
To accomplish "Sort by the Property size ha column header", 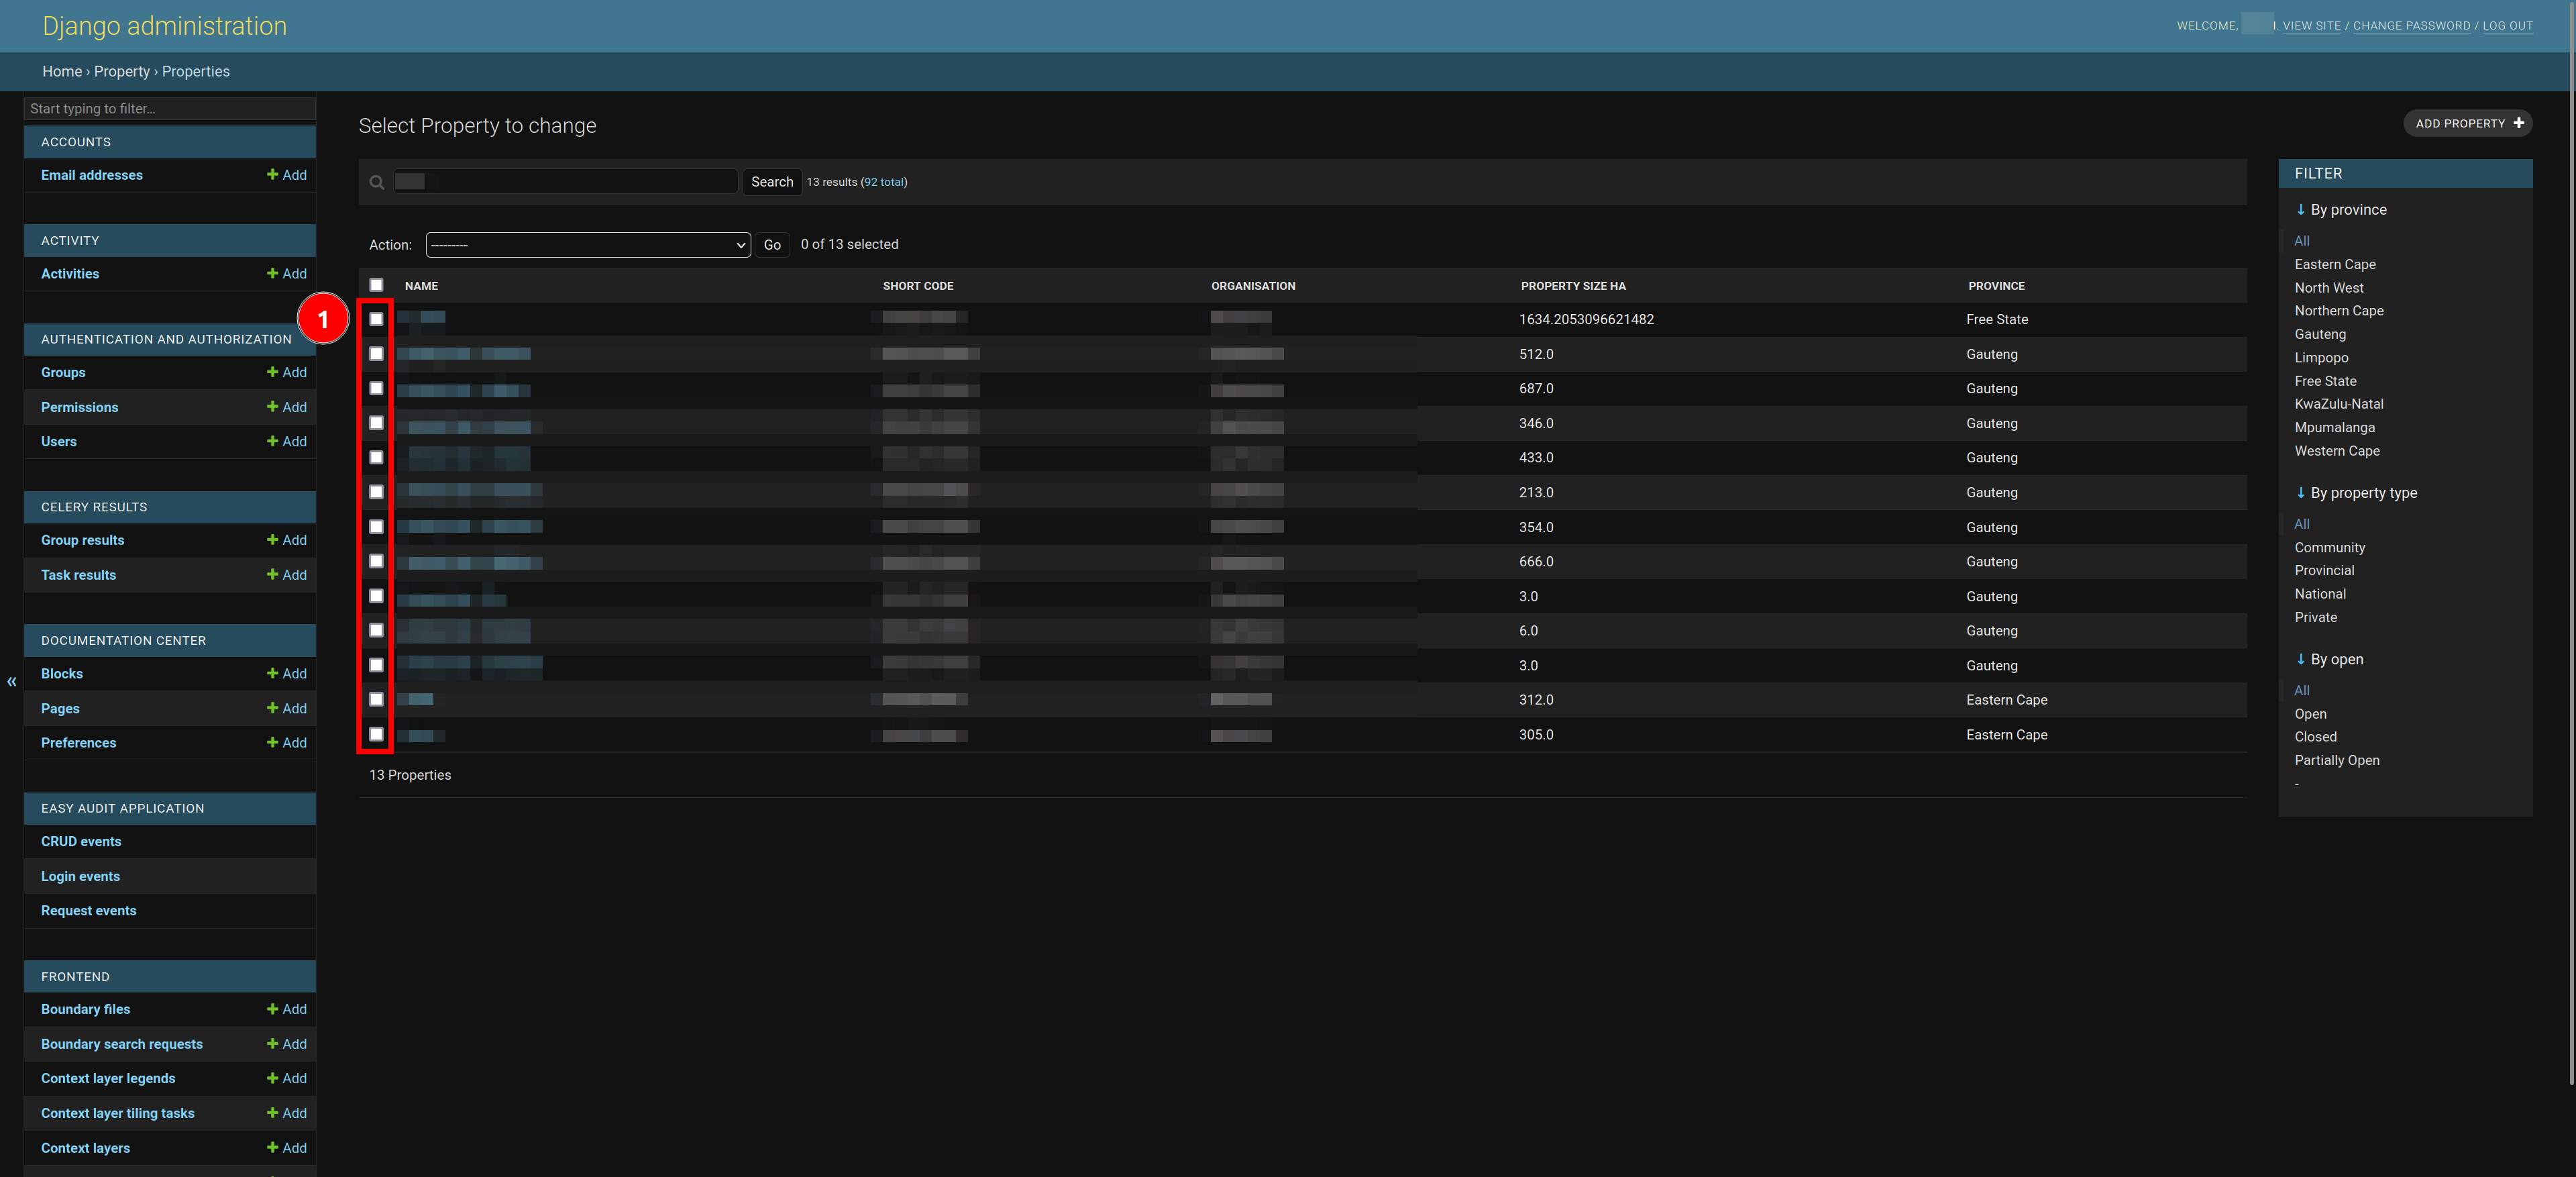I will [x=1573, y=286].
